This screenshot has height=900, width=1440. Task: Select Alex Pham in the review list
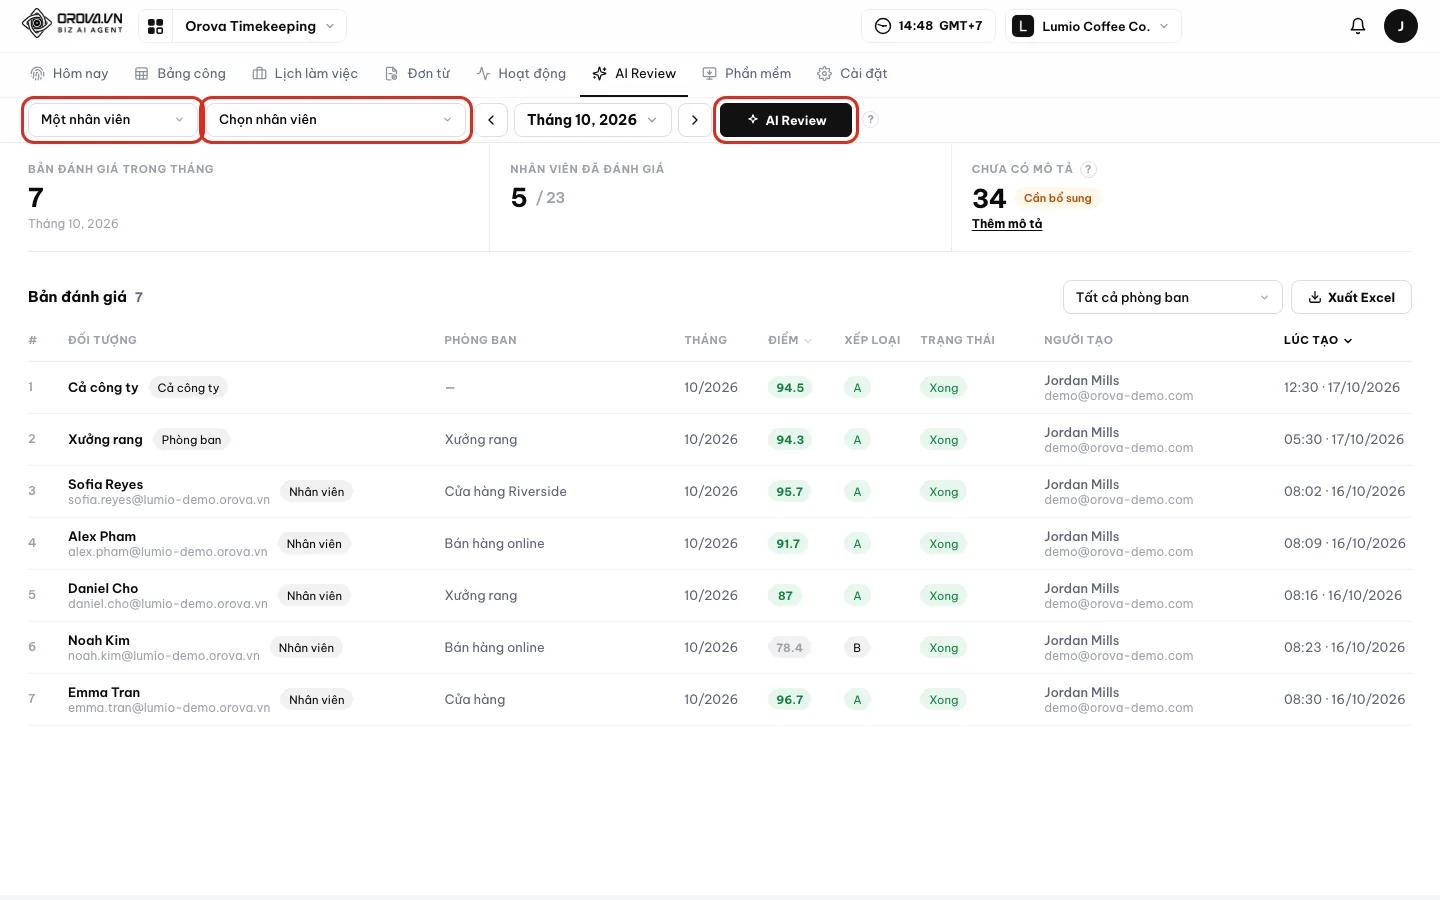click(720, 544)
